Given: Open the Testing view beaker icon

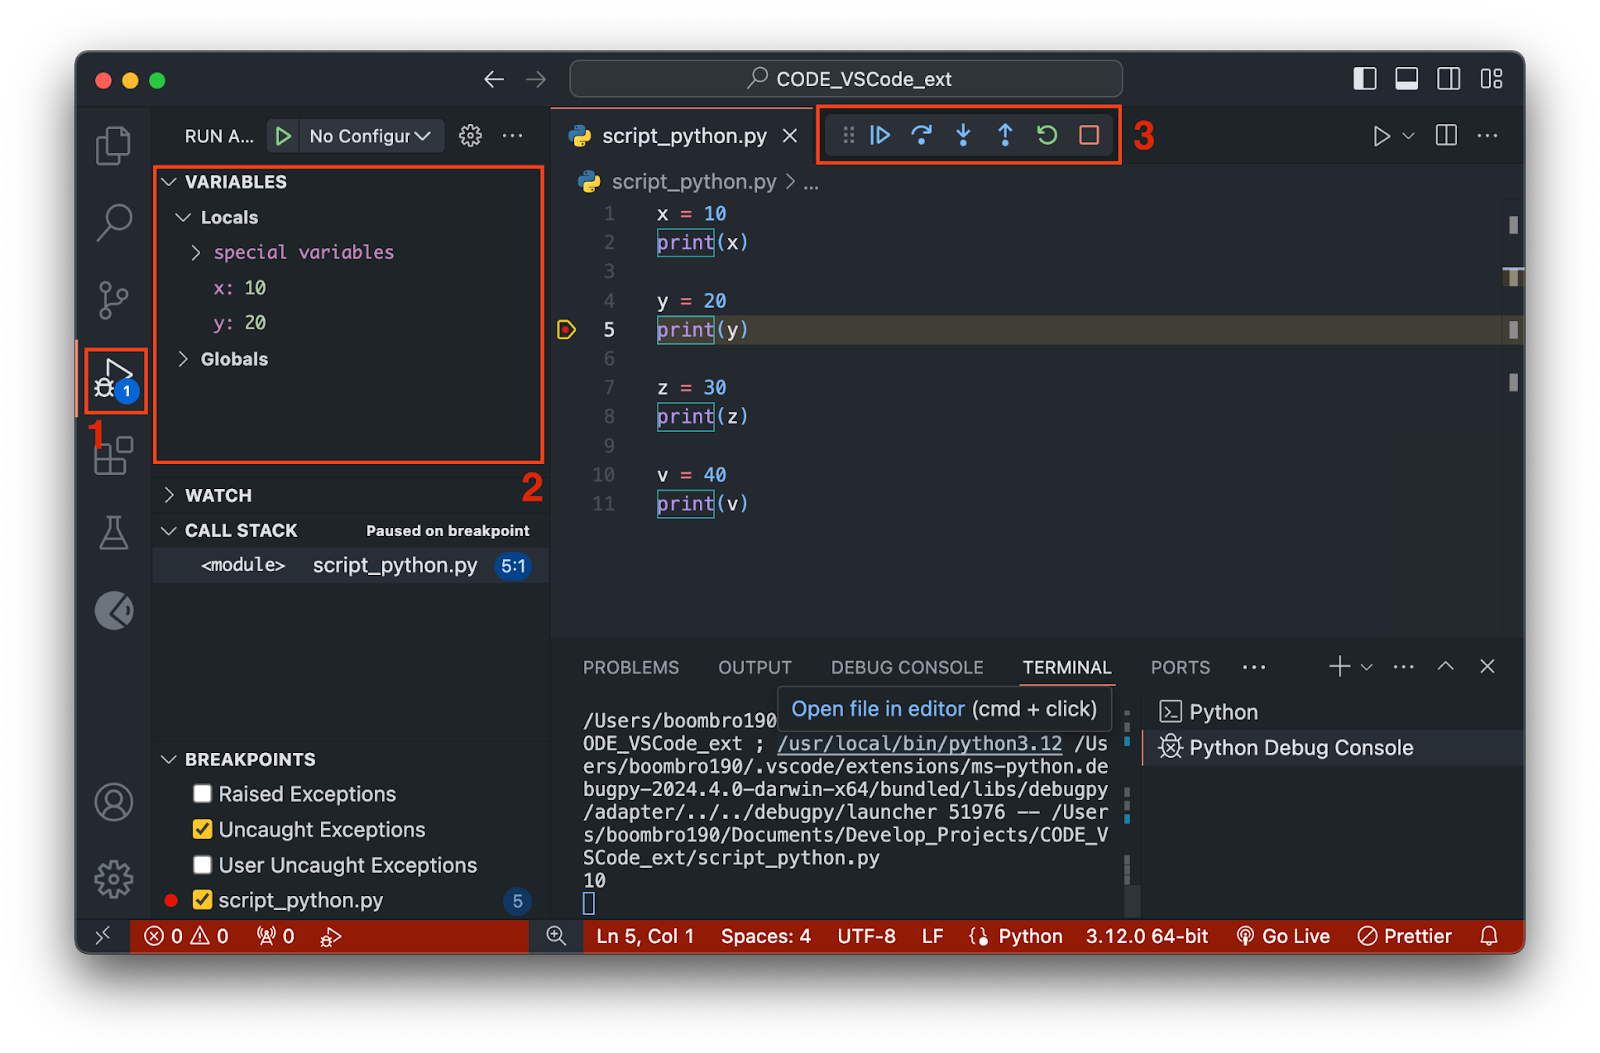Looking at the screenshot, I should click(x=113, y=532).
